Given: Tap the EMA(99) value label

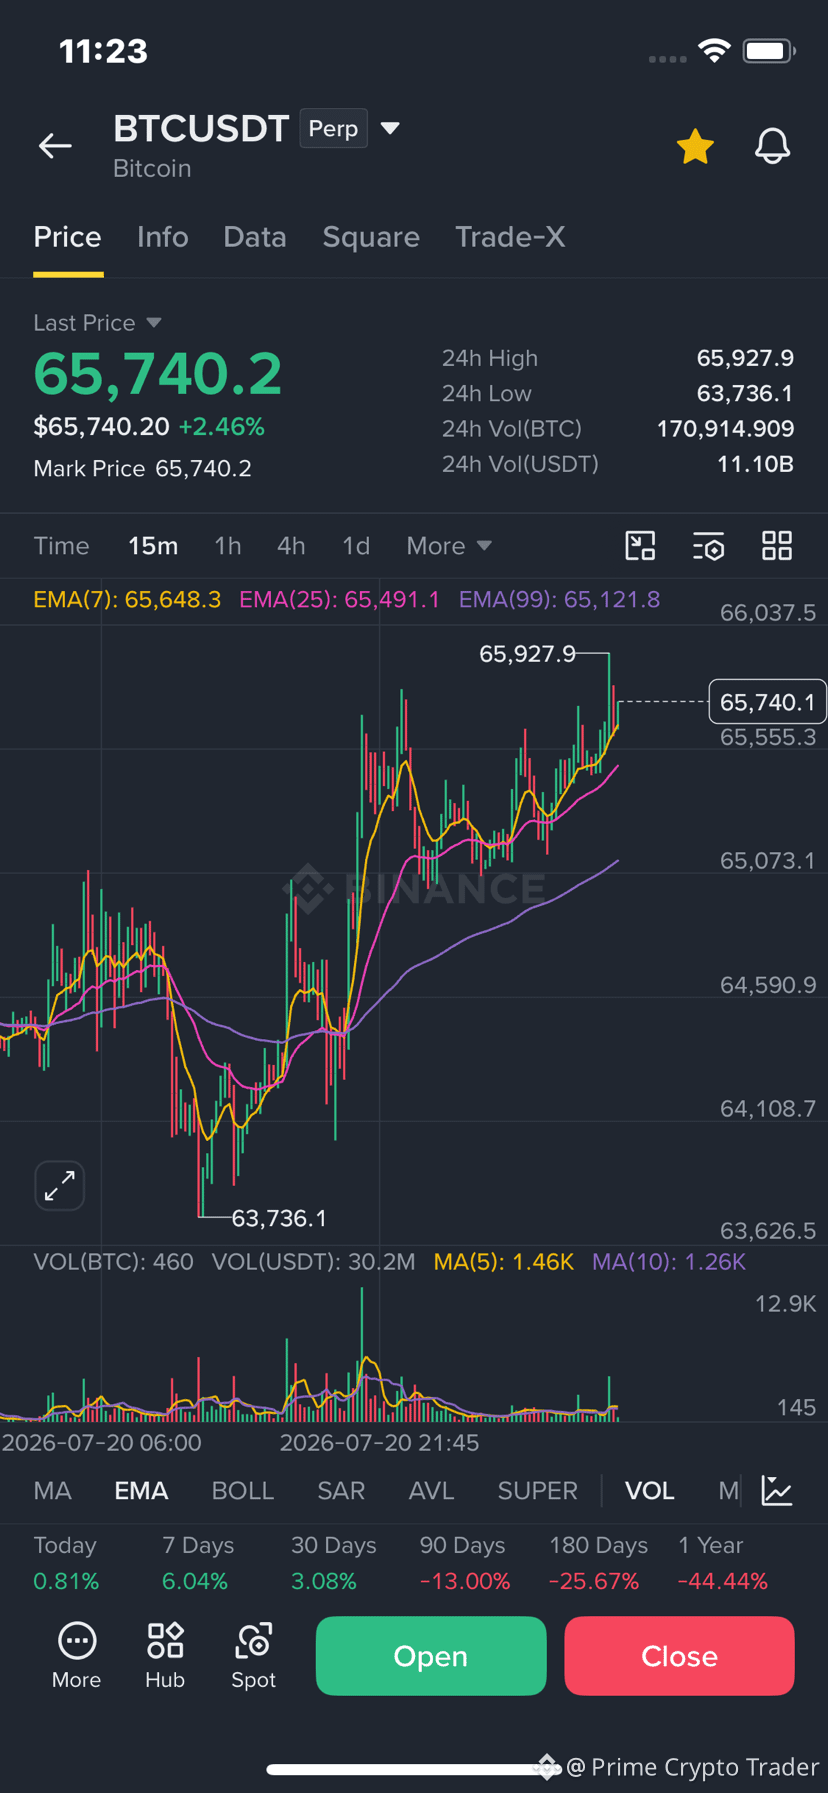Looking at the screenshot, I should (x=559, y=600).
